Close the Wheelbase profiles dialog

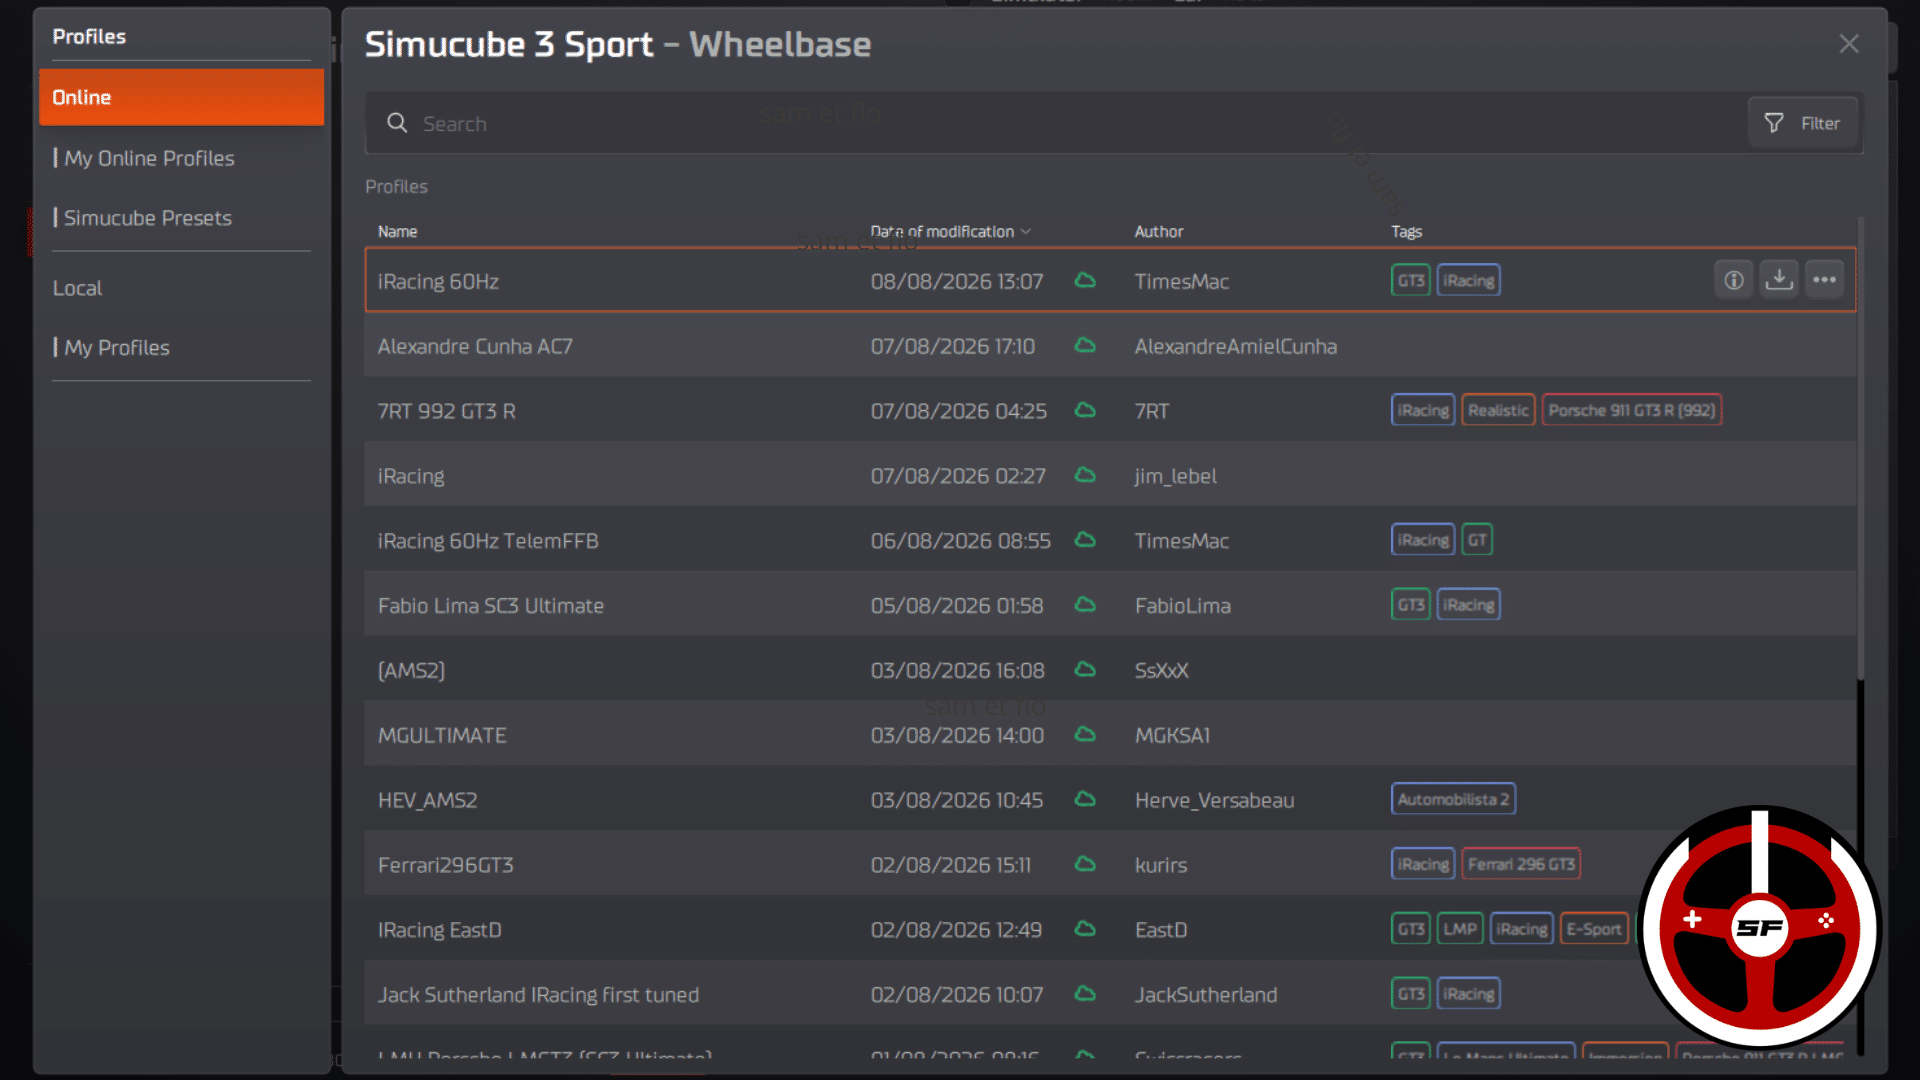pos(1849,44)
